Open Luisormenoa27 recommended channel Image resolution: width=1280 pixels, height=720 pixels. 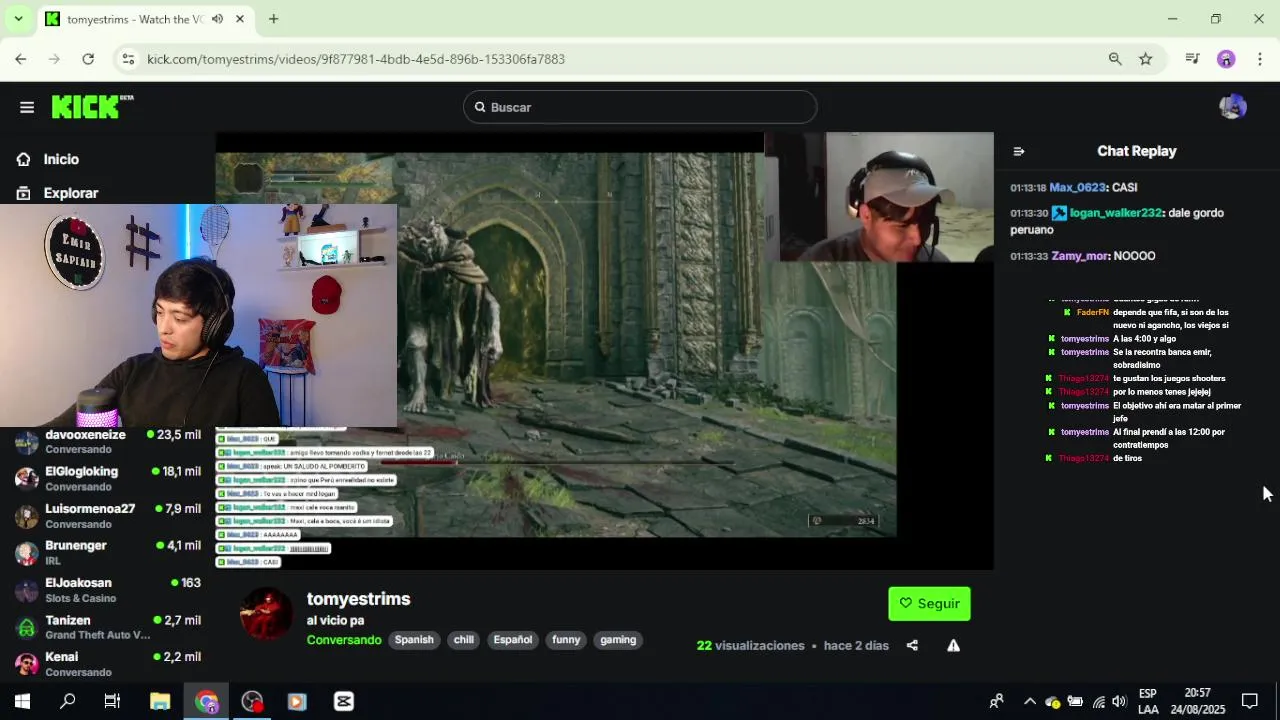click(108, 516)
